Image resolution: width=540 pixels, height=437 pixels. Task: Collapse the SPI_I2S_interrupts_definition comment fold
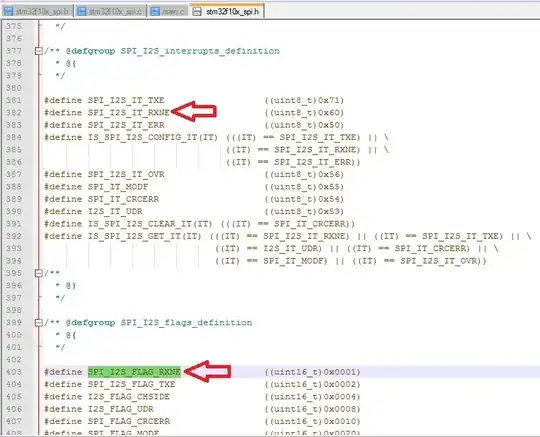coord(39,51)
